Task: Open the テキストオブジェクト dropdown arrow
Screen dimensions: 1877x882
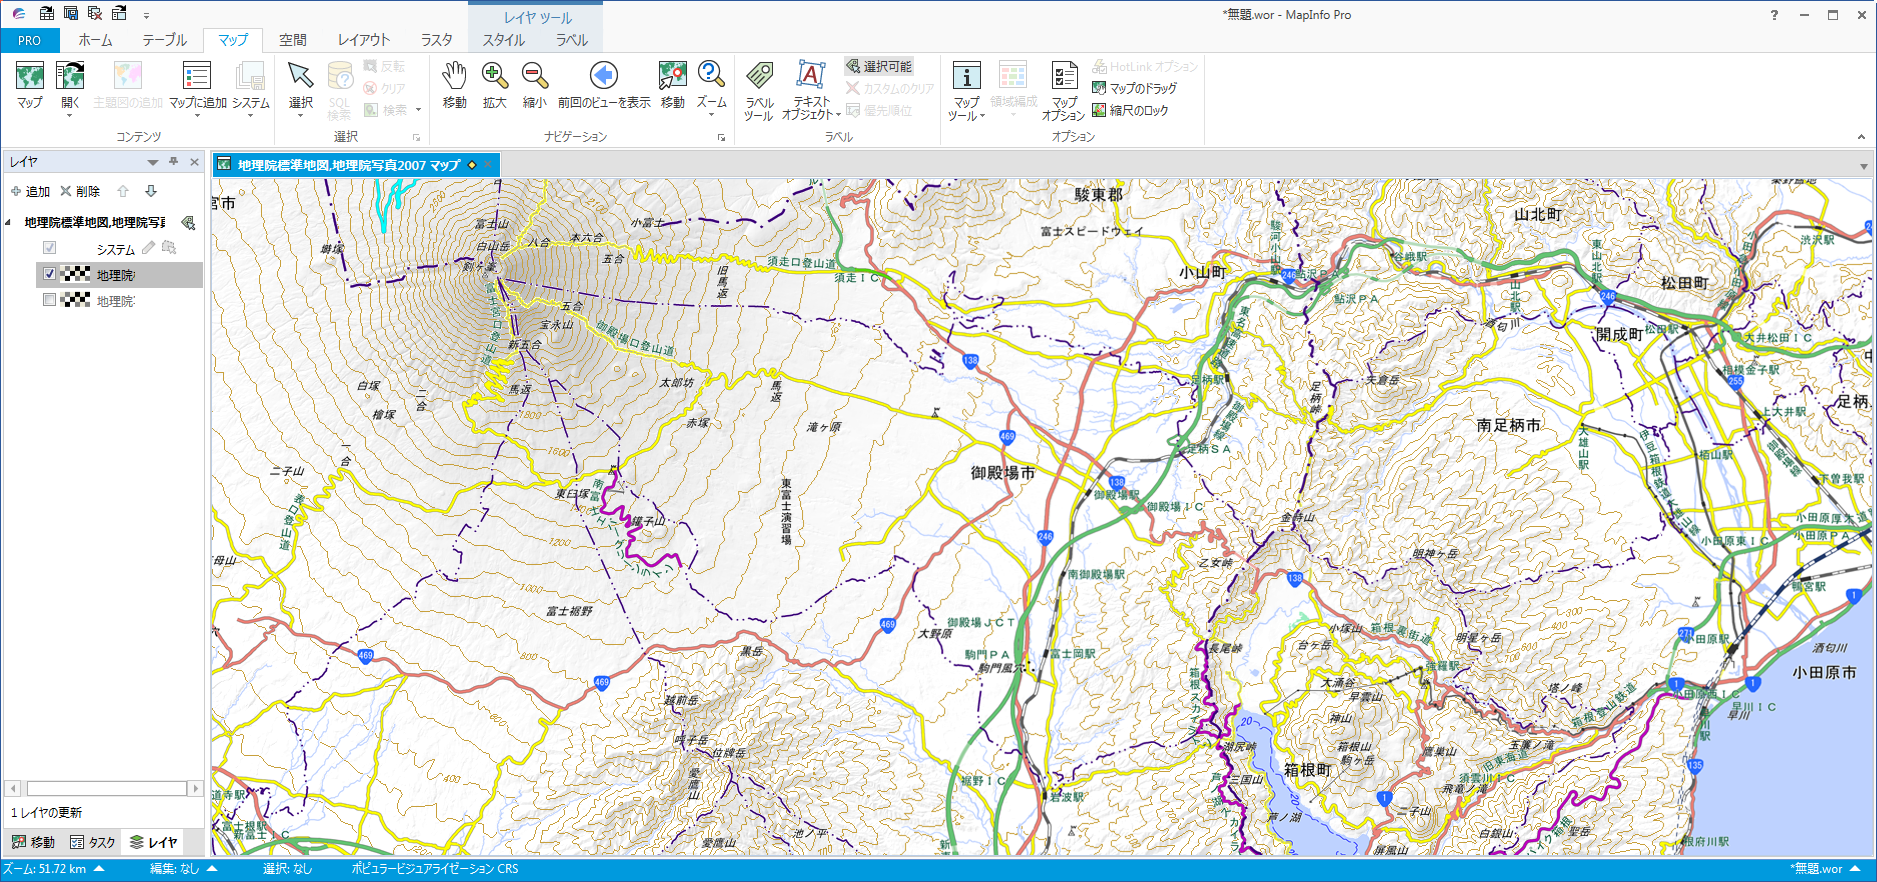Action: (x=837, y=115)
